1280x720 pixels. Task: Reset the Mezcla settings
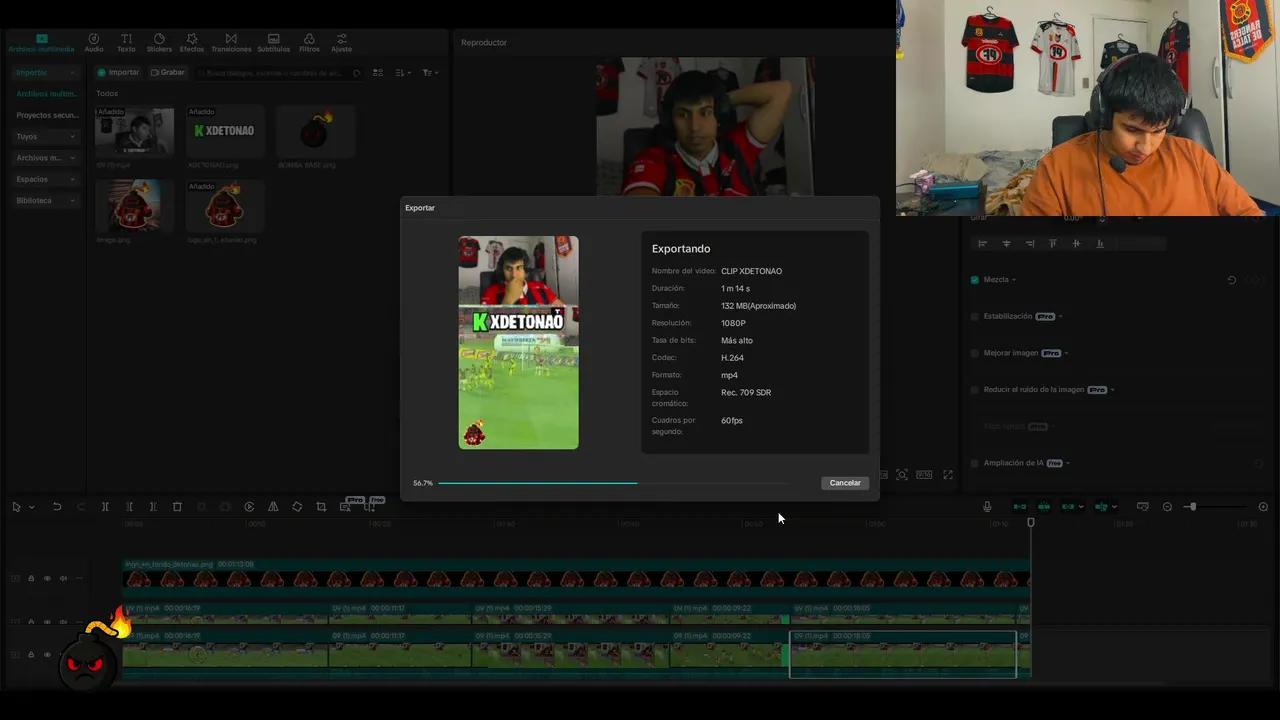(1231, 280)
